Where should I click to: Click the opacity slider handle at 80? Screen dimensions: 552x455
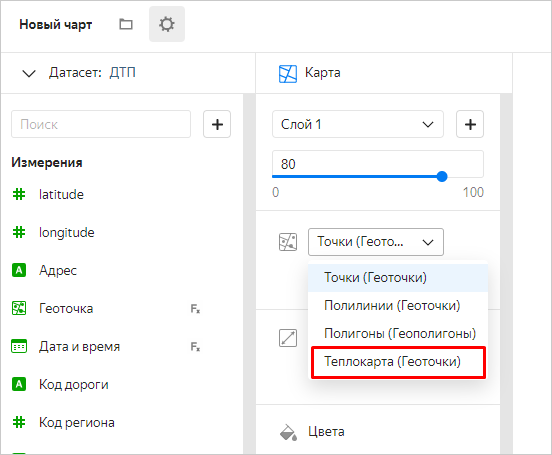point(442,176)
